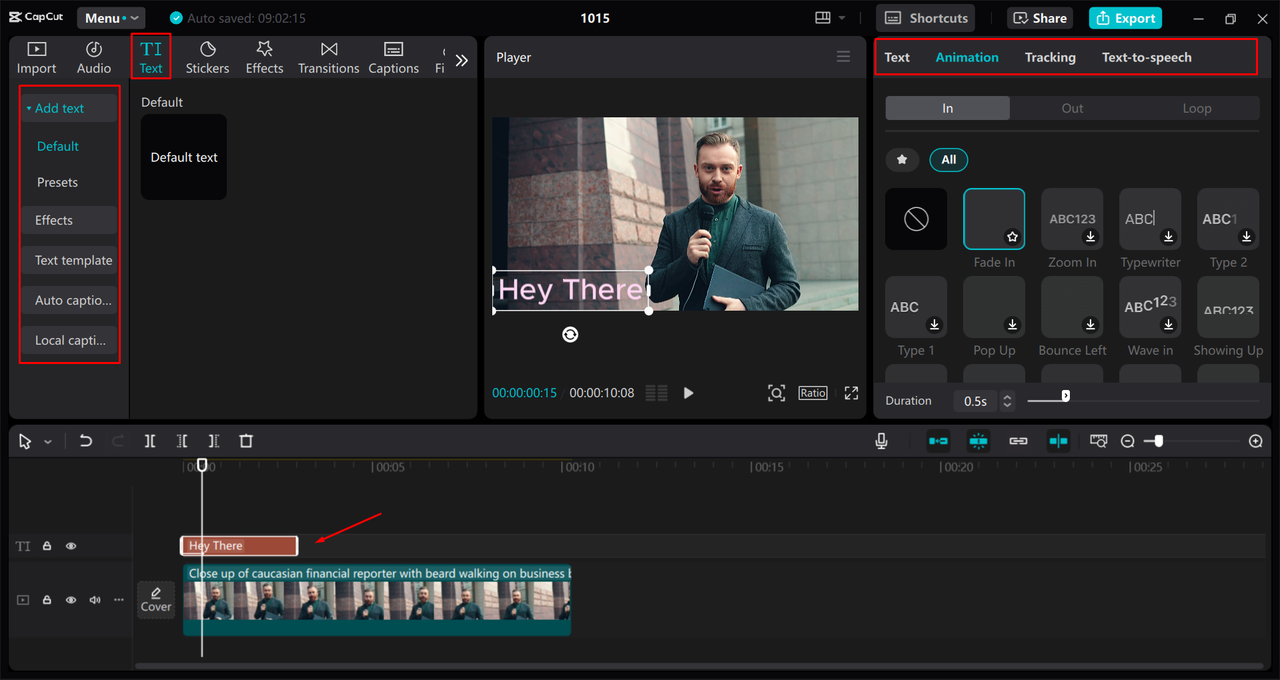
Task: Click the screenshot scan icon in player
Action: click(776, 393)
